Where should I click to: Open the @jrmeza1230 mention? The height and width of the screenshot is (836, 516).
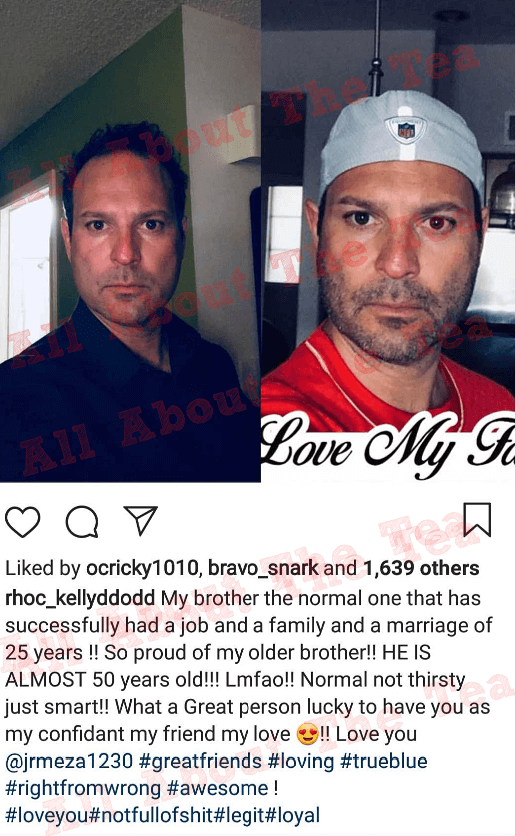coord(69,761)
